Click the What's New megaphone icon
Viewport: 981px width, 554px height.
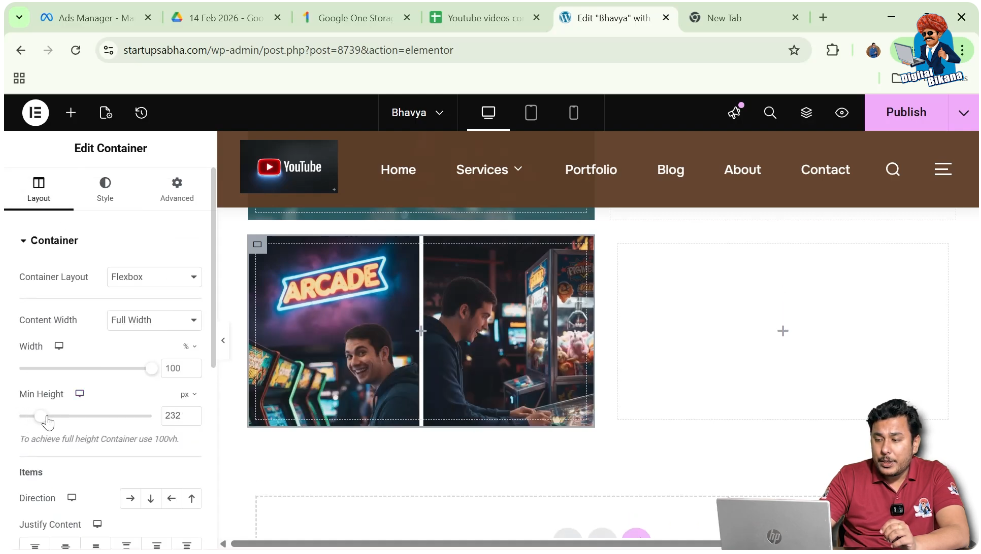coord(734,113)
